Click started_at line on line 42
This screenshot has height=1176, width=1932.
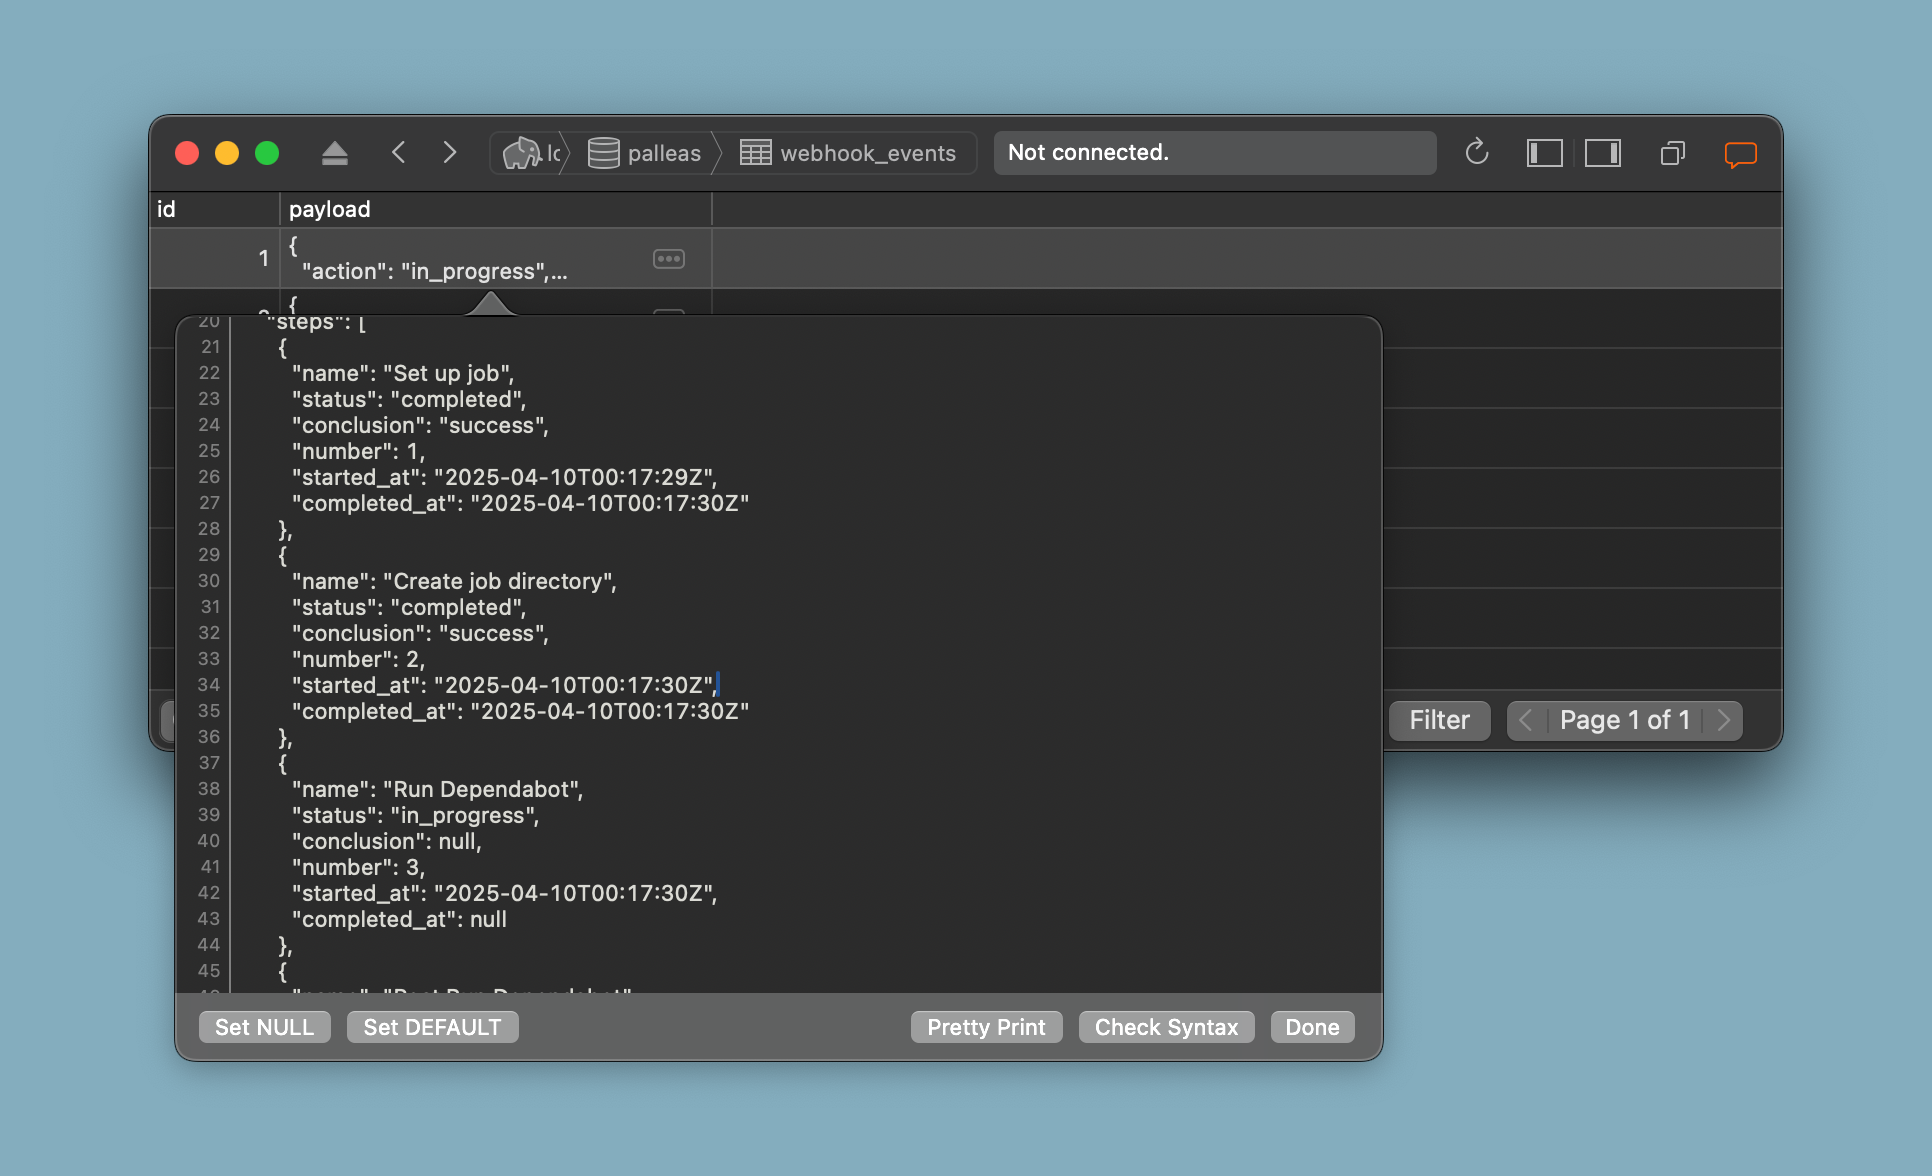(x=504, y=893)
